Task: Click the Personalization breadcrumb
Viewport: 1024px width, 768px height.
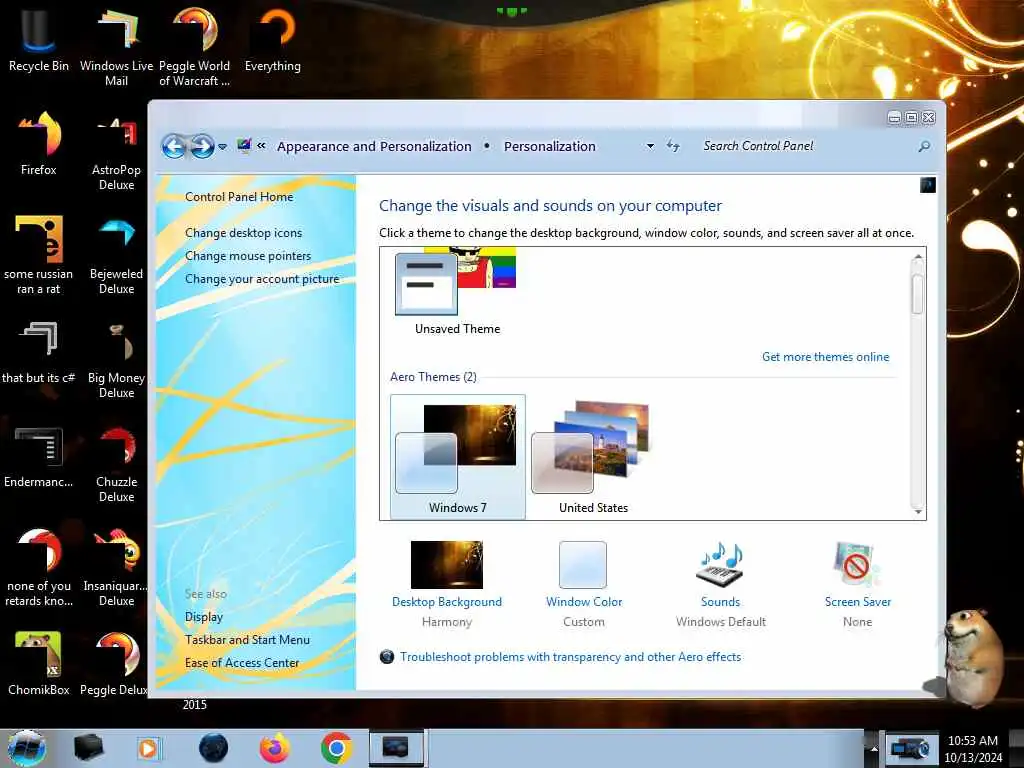Action: (x=549, y=146)
